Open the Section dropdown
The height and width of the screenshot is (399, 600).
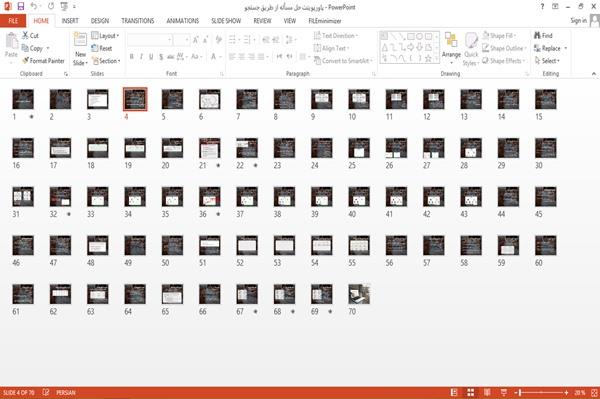point(106,61)
